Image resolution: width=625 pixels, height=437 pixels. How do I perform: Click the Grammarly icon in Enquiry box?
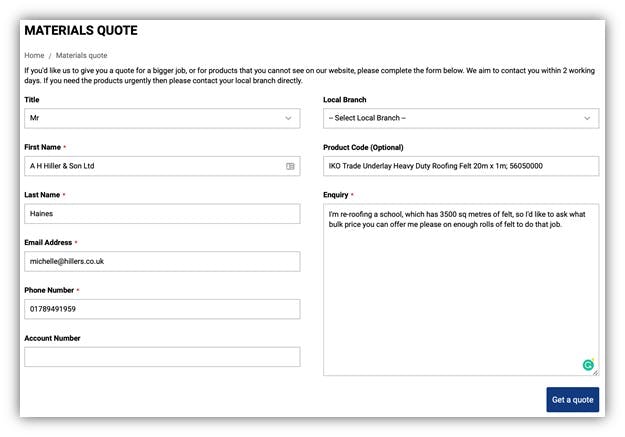[x=588, y=364]
